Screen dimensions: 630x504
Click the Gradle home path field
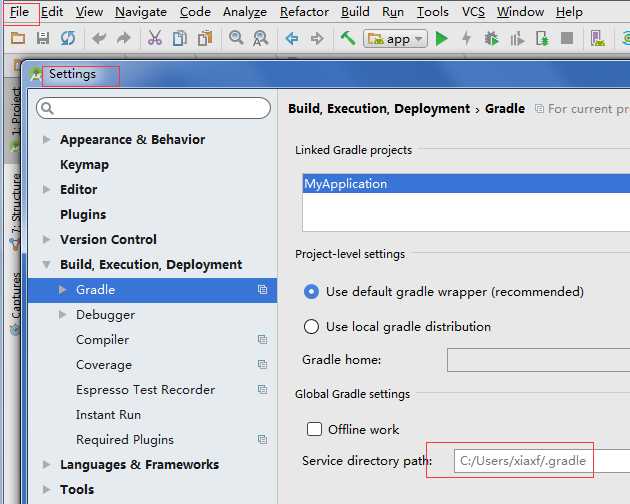538,360
